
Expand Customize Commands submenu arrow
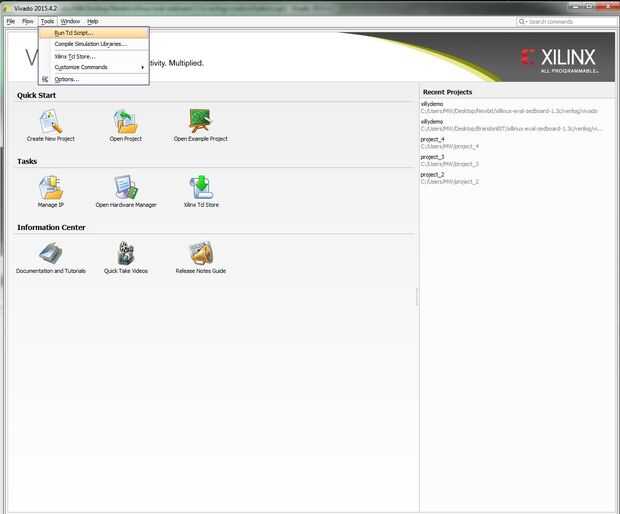142,68
